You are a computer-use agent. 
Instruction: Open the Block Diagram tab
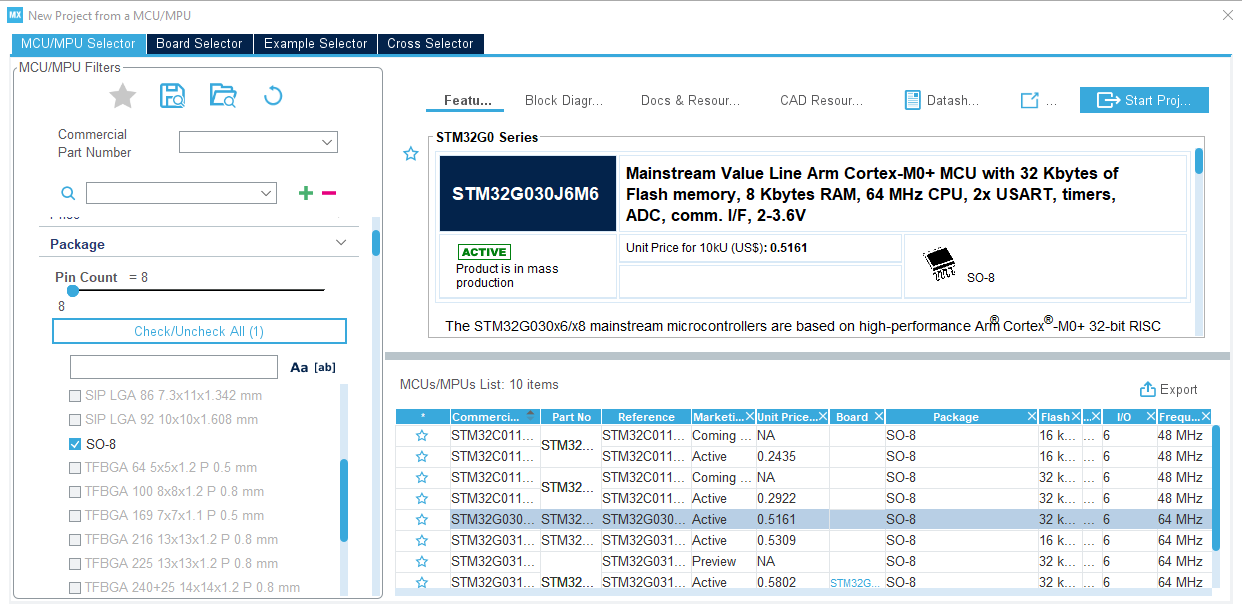click(x=564, y=99)
